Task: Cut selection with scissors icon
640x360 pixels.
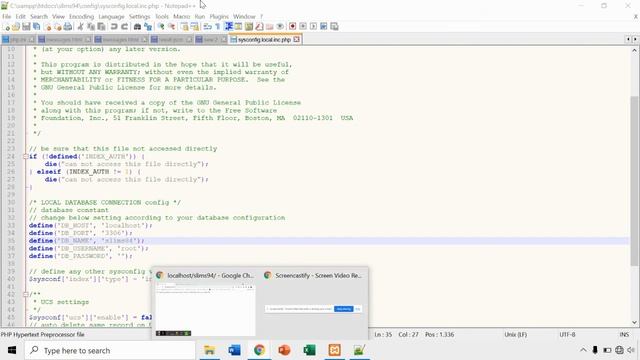Action: click(x=80, y=27)
